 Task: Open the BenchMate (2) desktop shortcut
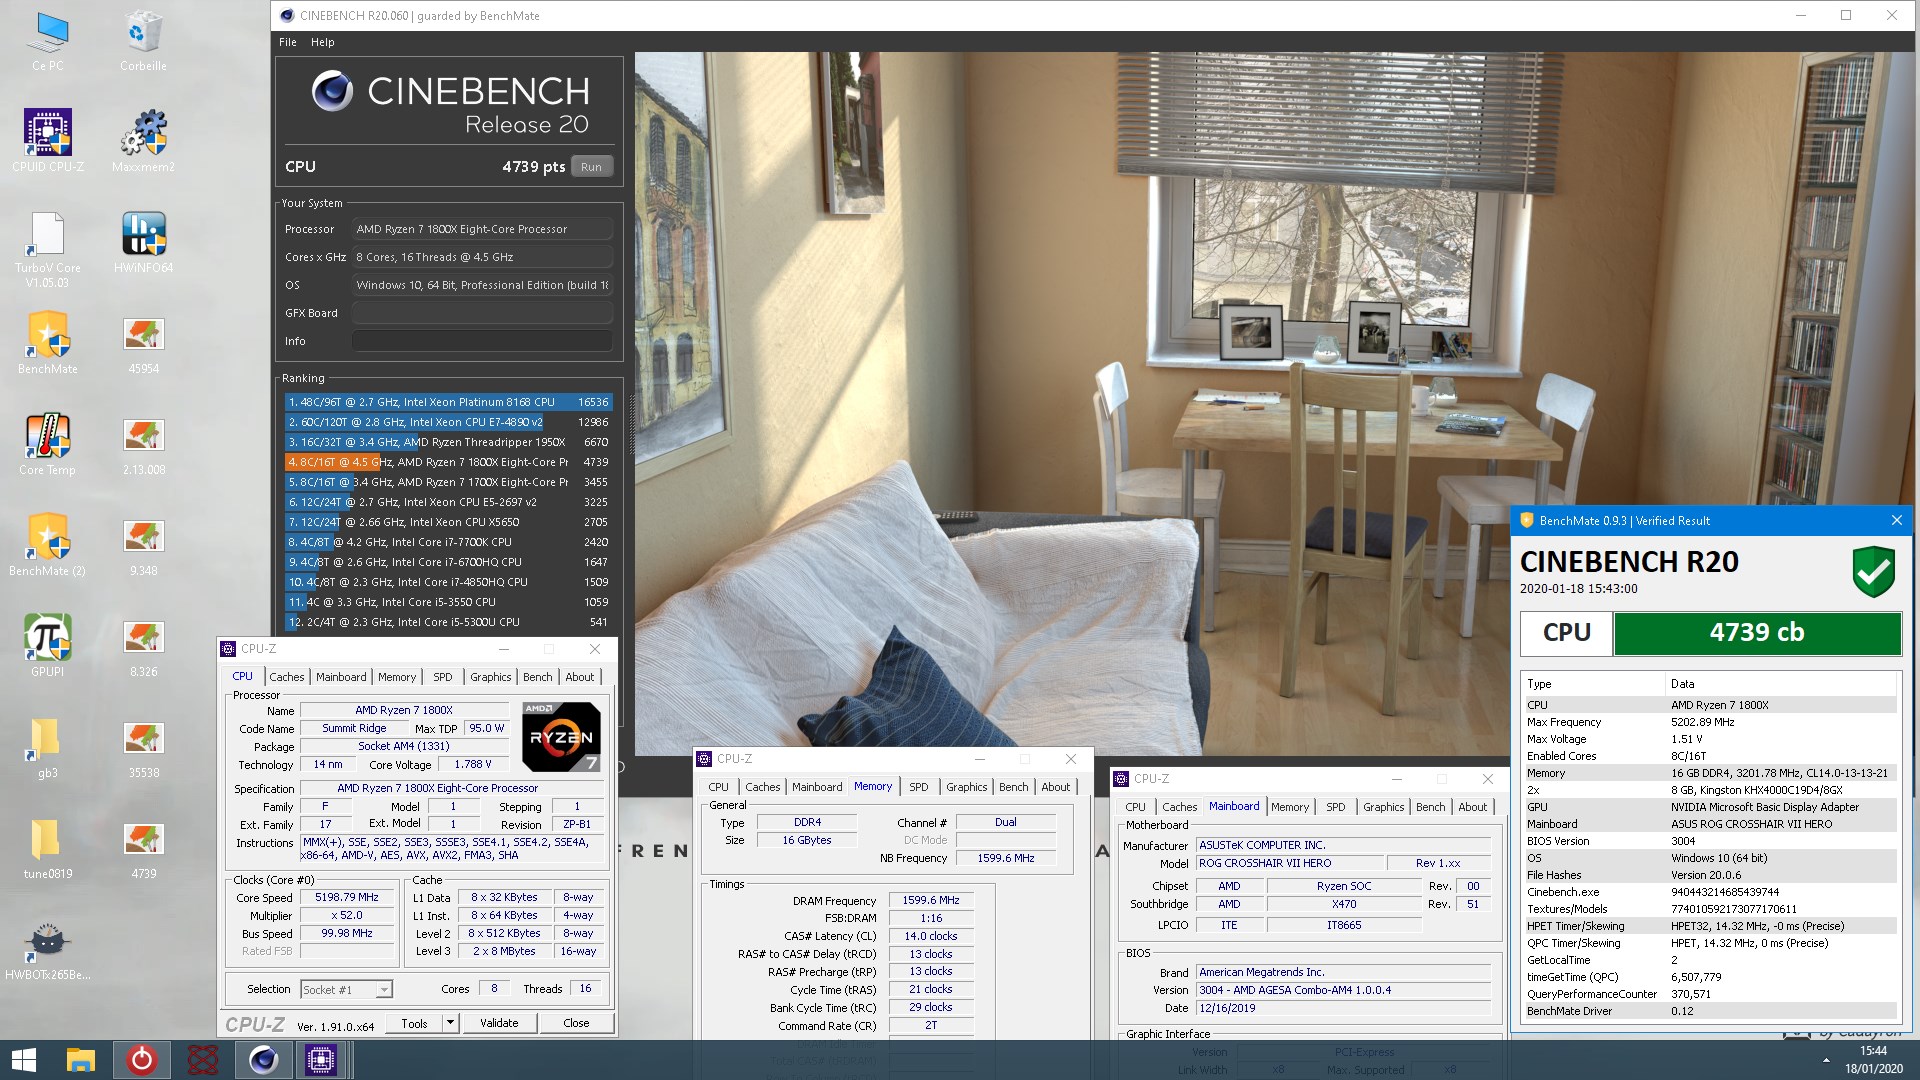coord(48,545)
